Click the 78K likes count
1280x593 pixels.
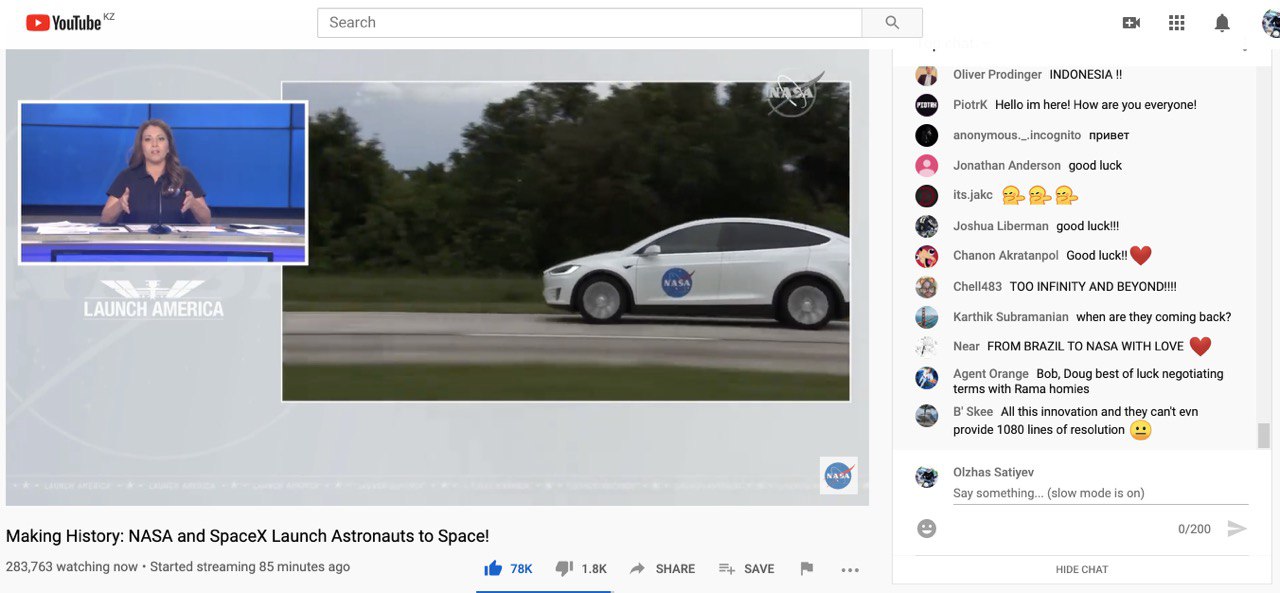click(521, 569)
